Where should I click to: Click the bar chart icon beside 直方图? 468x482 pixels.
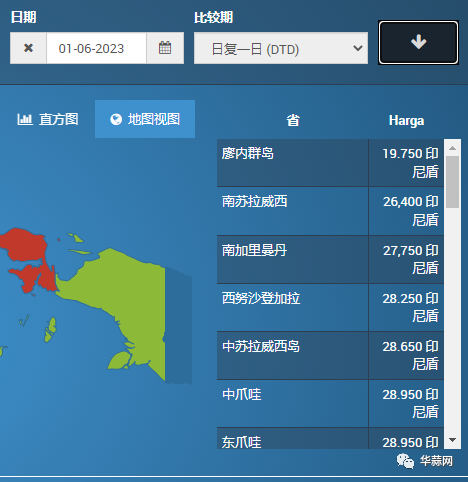pos(25,119)
